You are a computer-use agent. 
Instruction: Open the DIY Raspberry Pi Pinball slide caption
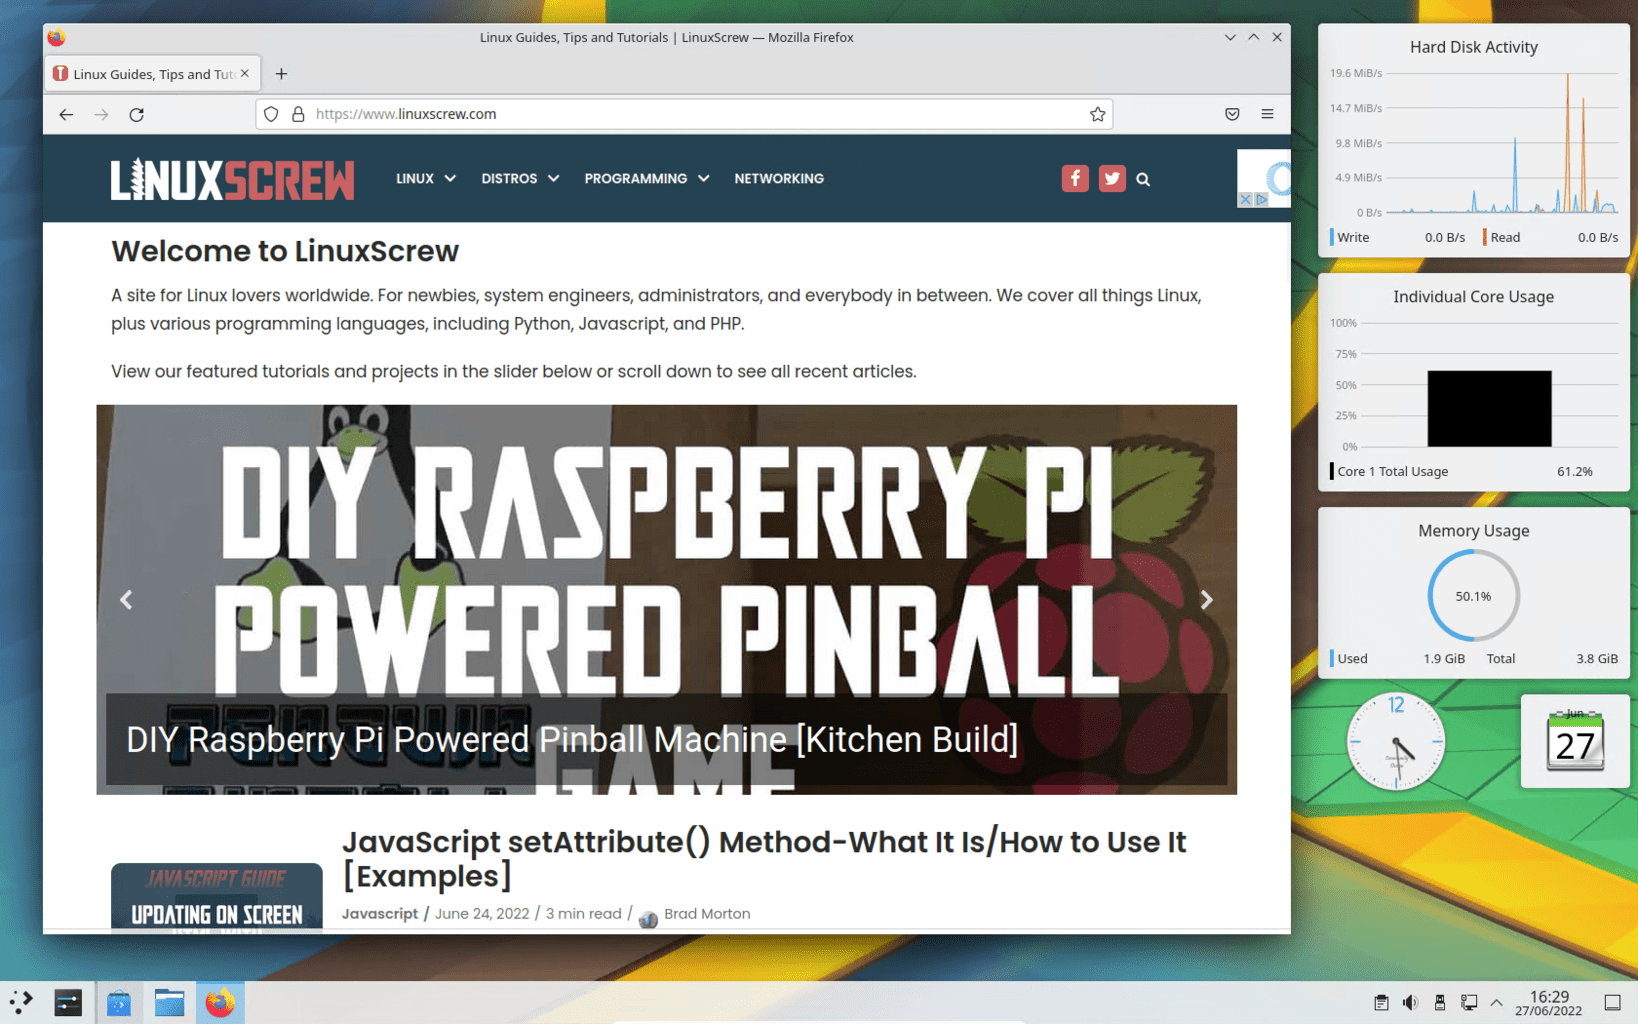pyautogui.click(x=572, y=740)
